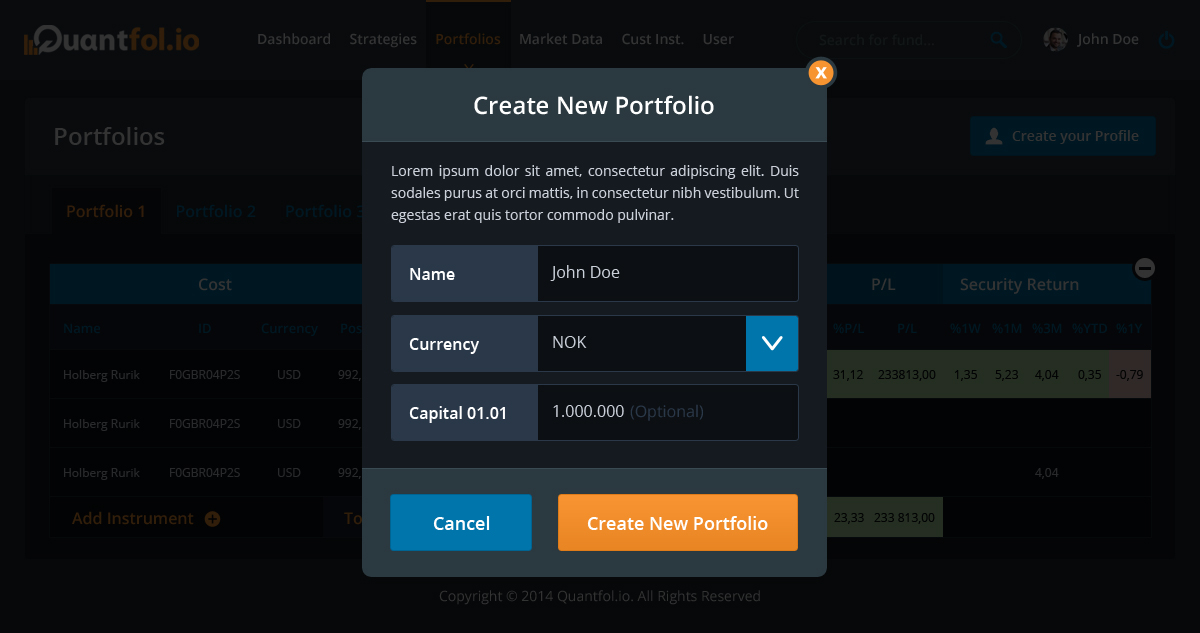Click the Capital 01.01 input field

tap(667, 412)
